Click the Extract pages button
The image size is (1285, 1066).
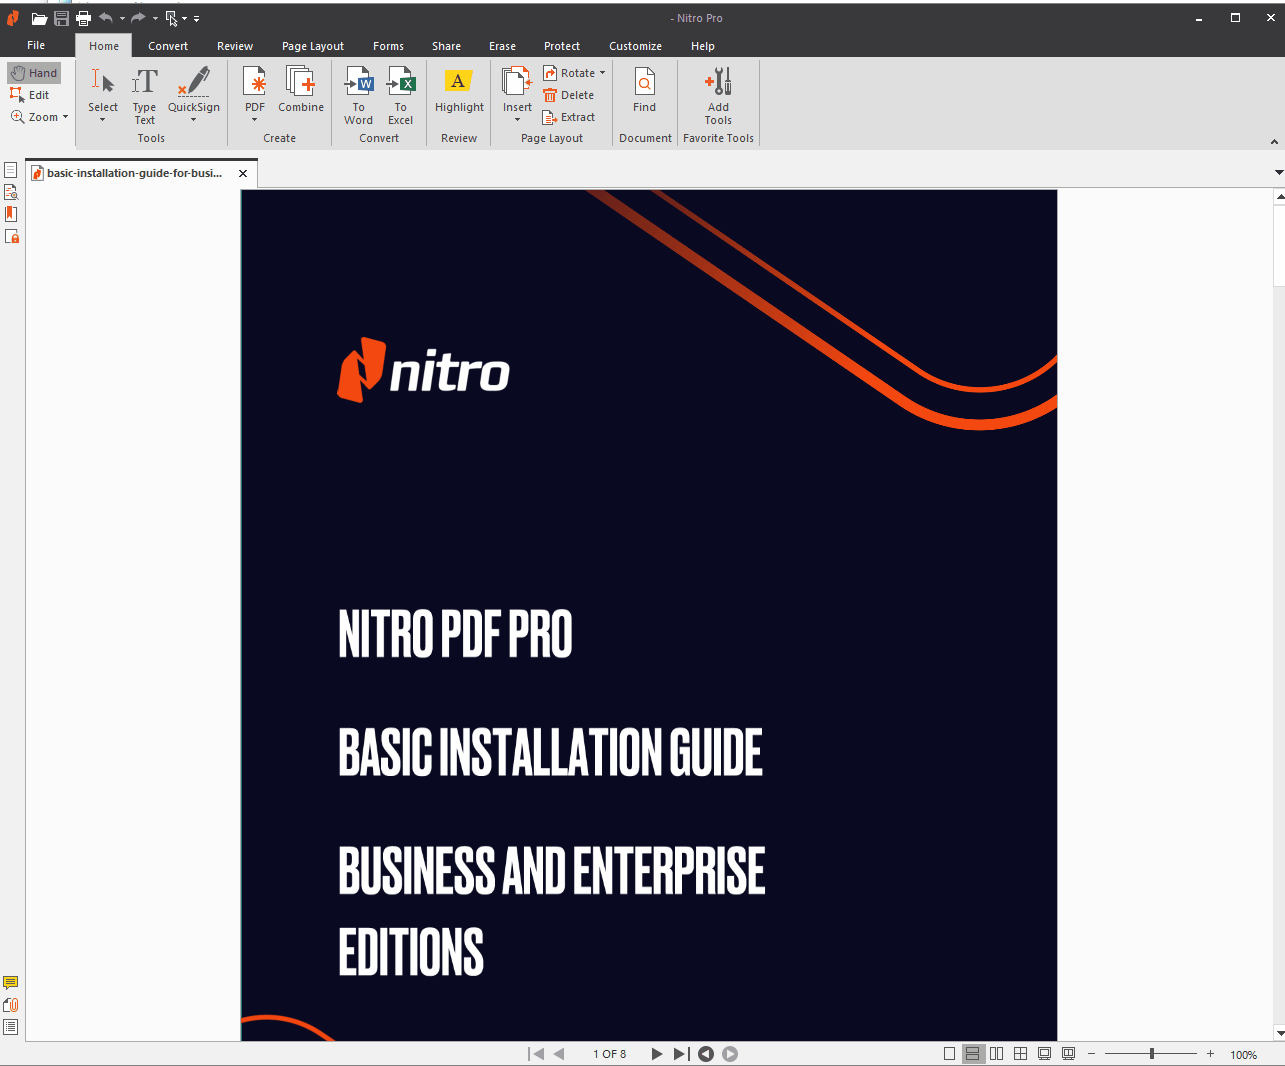click(569, 117)
